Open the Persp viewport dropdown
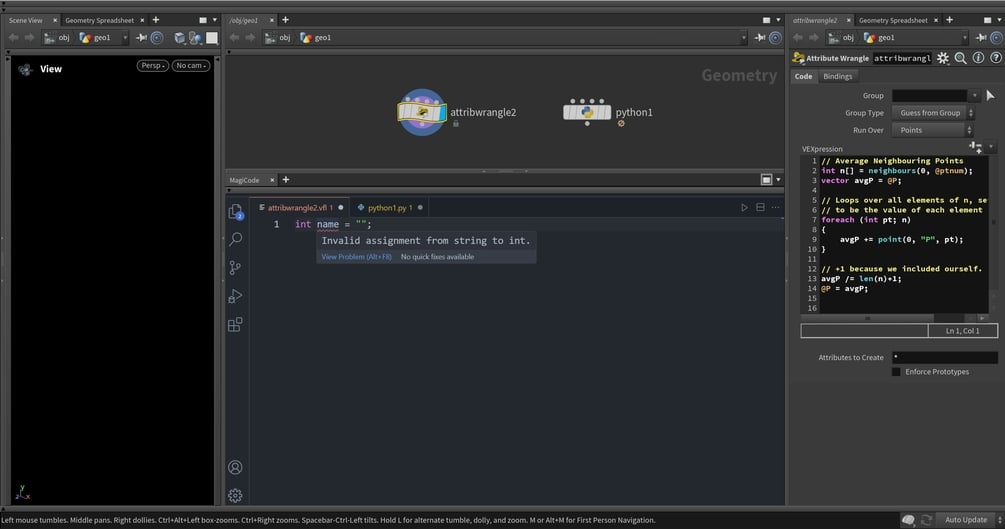The image size is (1005, 529). point(153,65)
